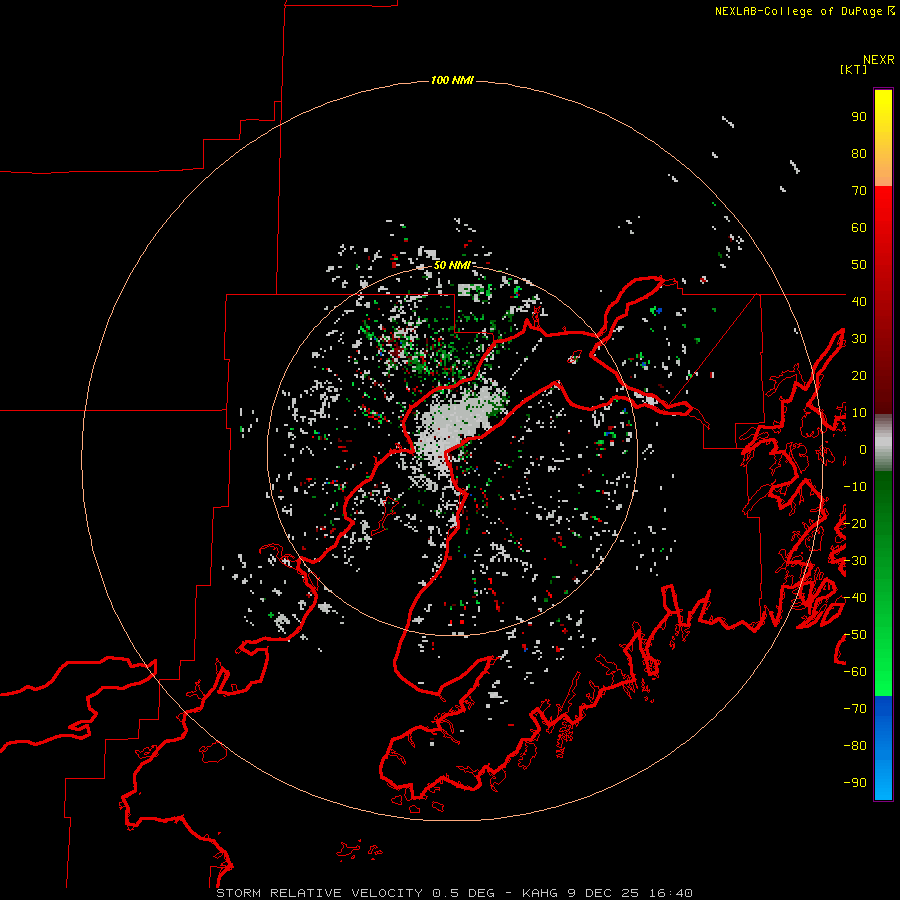Click the -60 value on the velocity scale
Viewport: 900px width, 900px height.
click(855, 672)
